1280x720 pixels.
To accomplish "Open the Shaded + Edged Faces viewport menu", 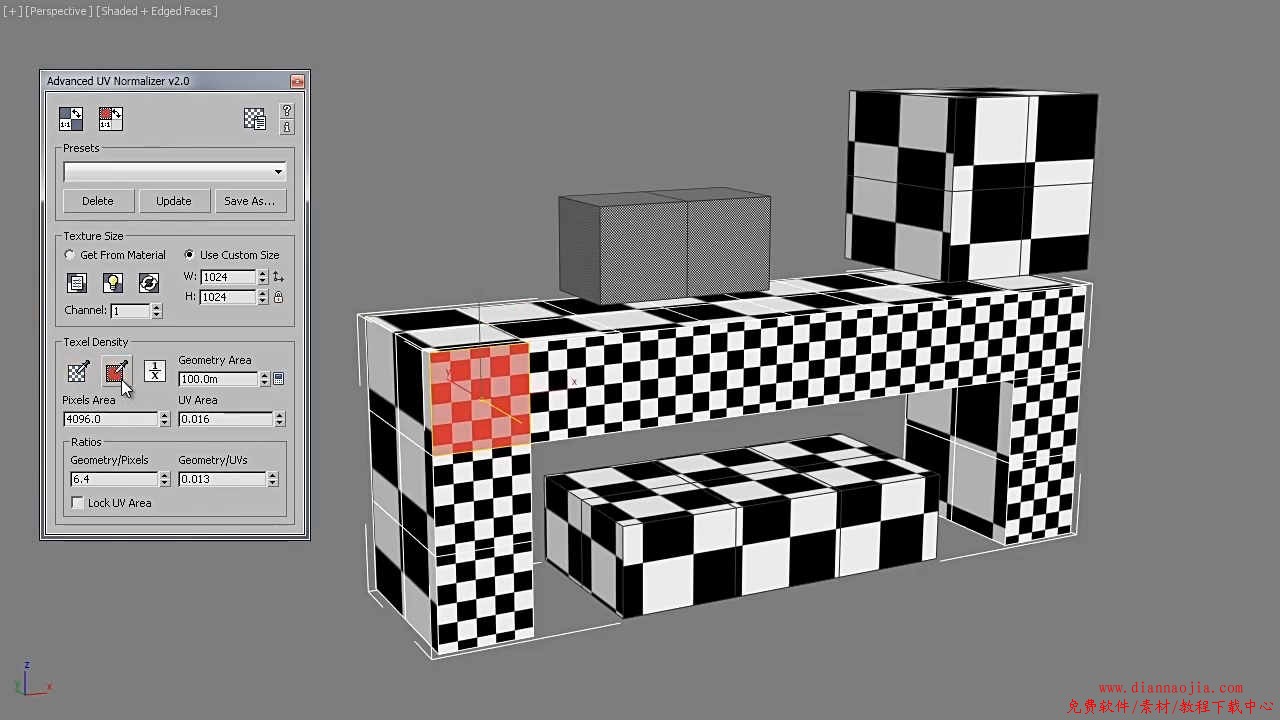I will [157, 11].
